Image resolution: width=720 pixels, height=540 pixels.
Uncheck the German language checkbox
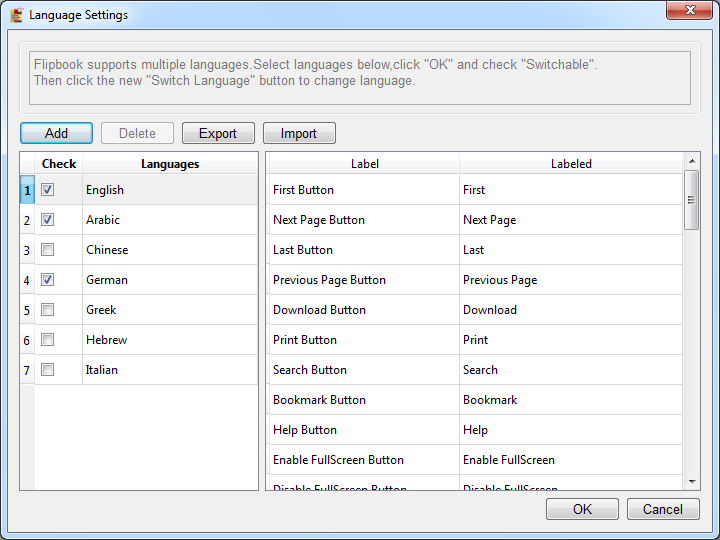pyautogui.click(x=48, y=280)
